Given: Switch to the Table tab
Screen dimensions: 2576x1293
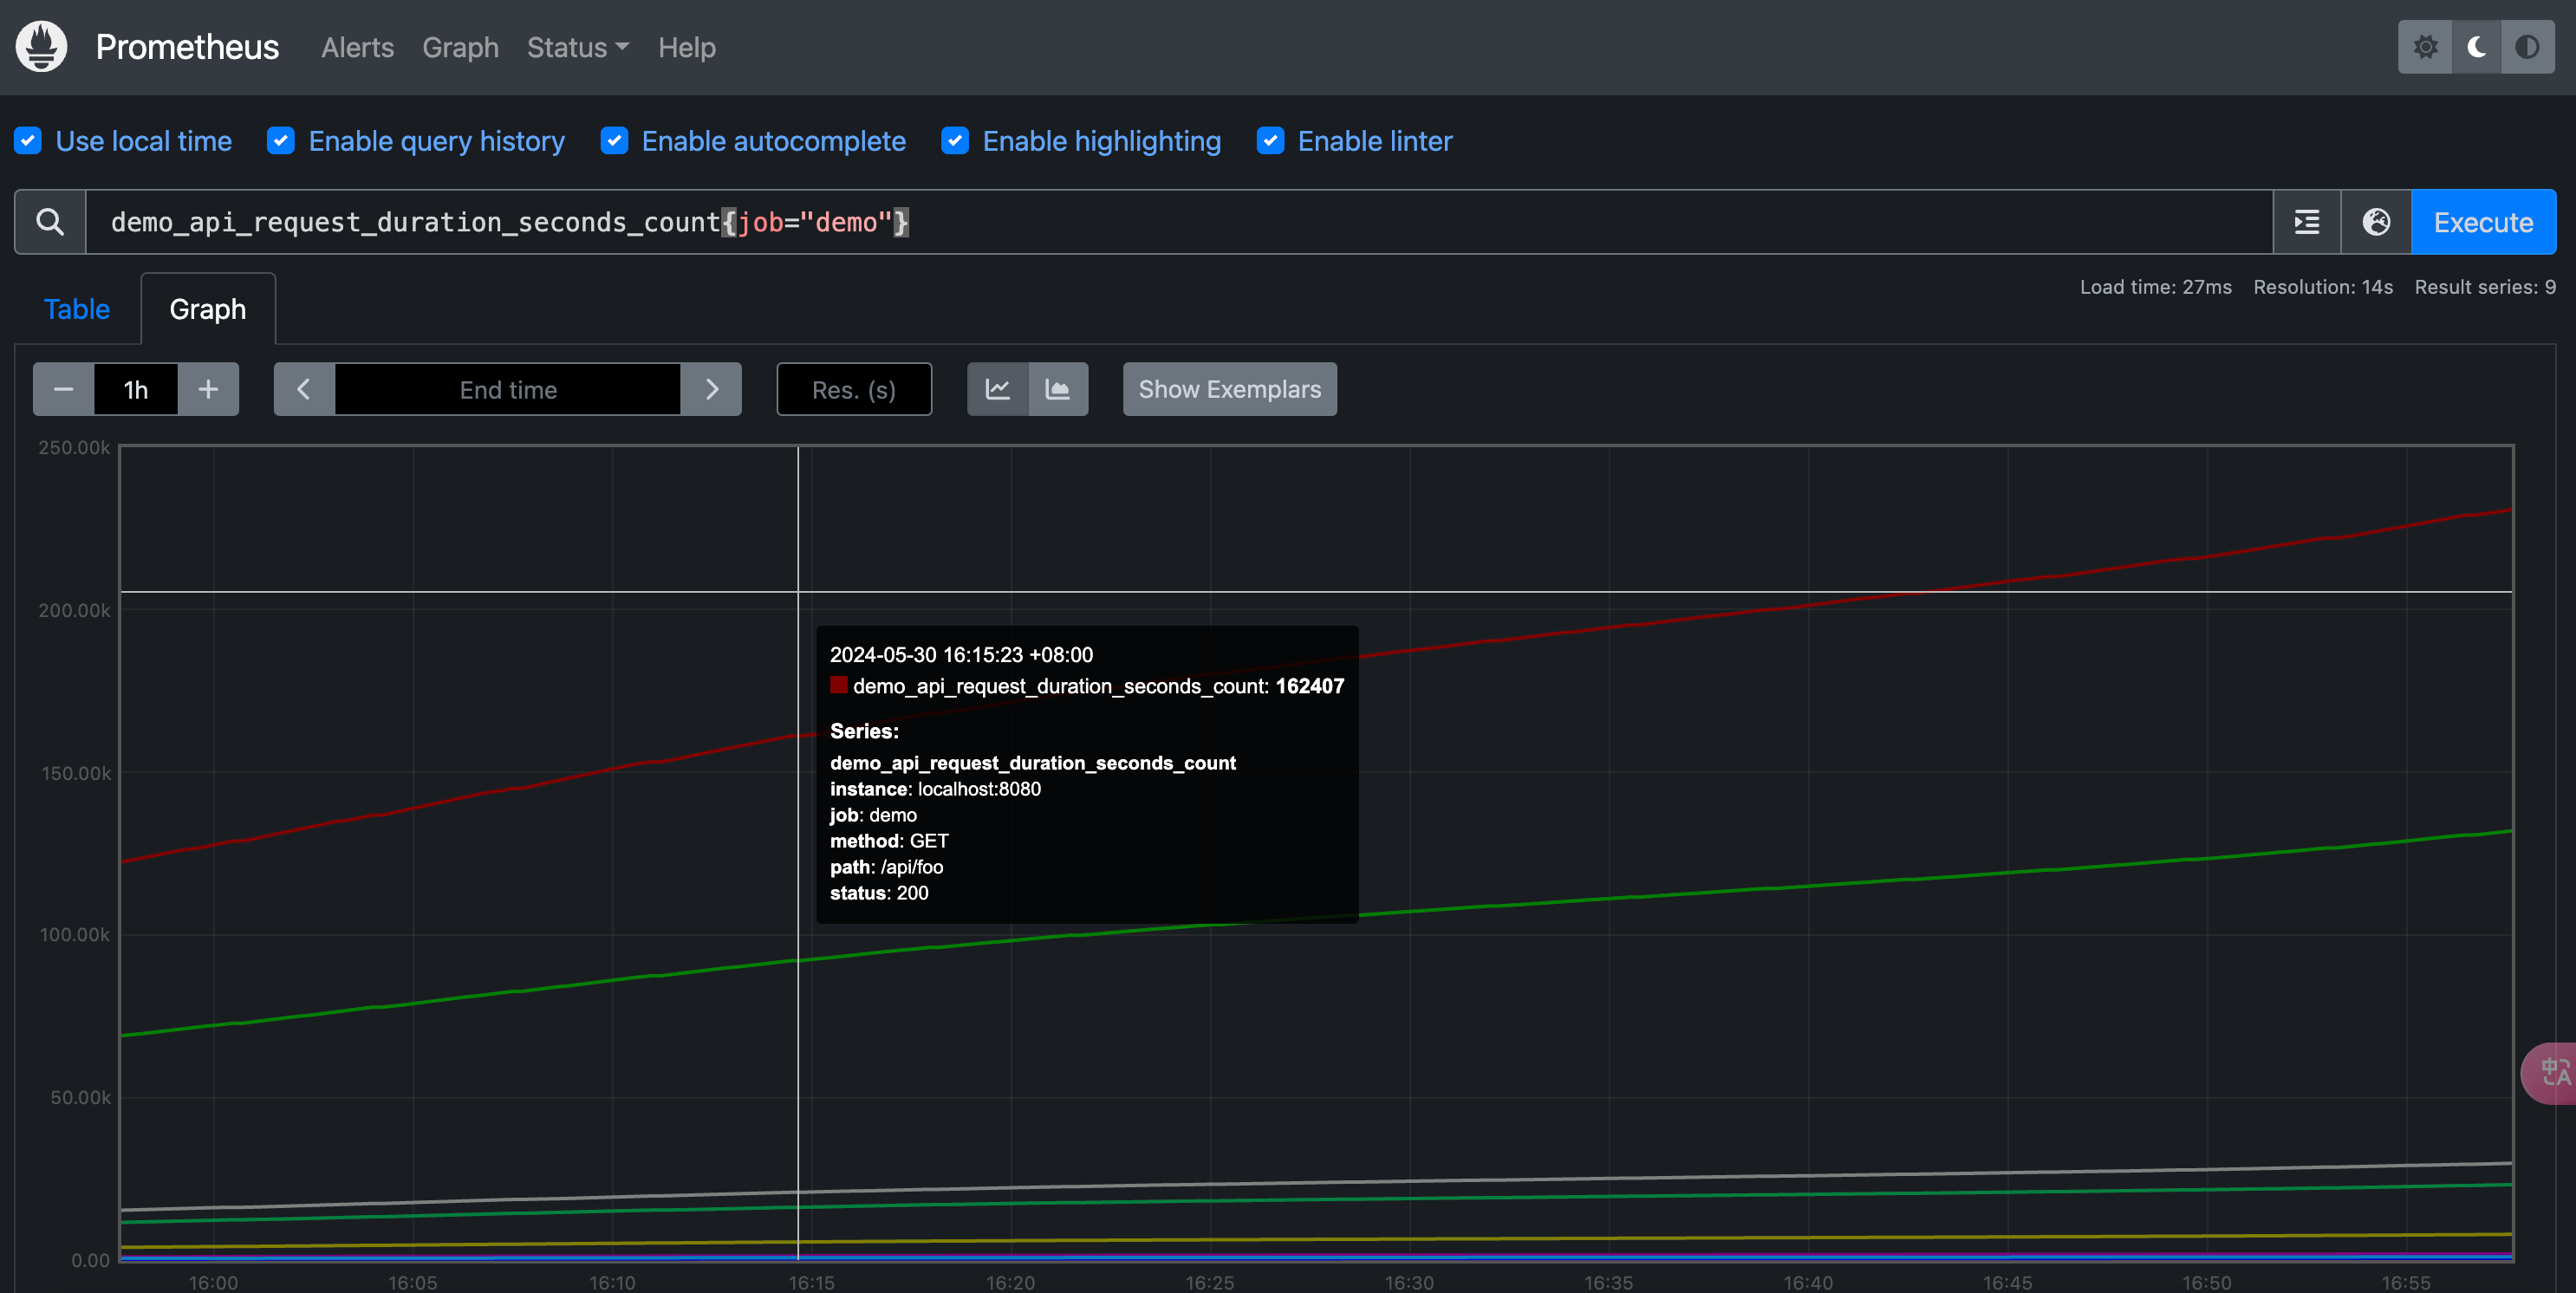Looking at the screenshot, I should [x=77, y=309].
